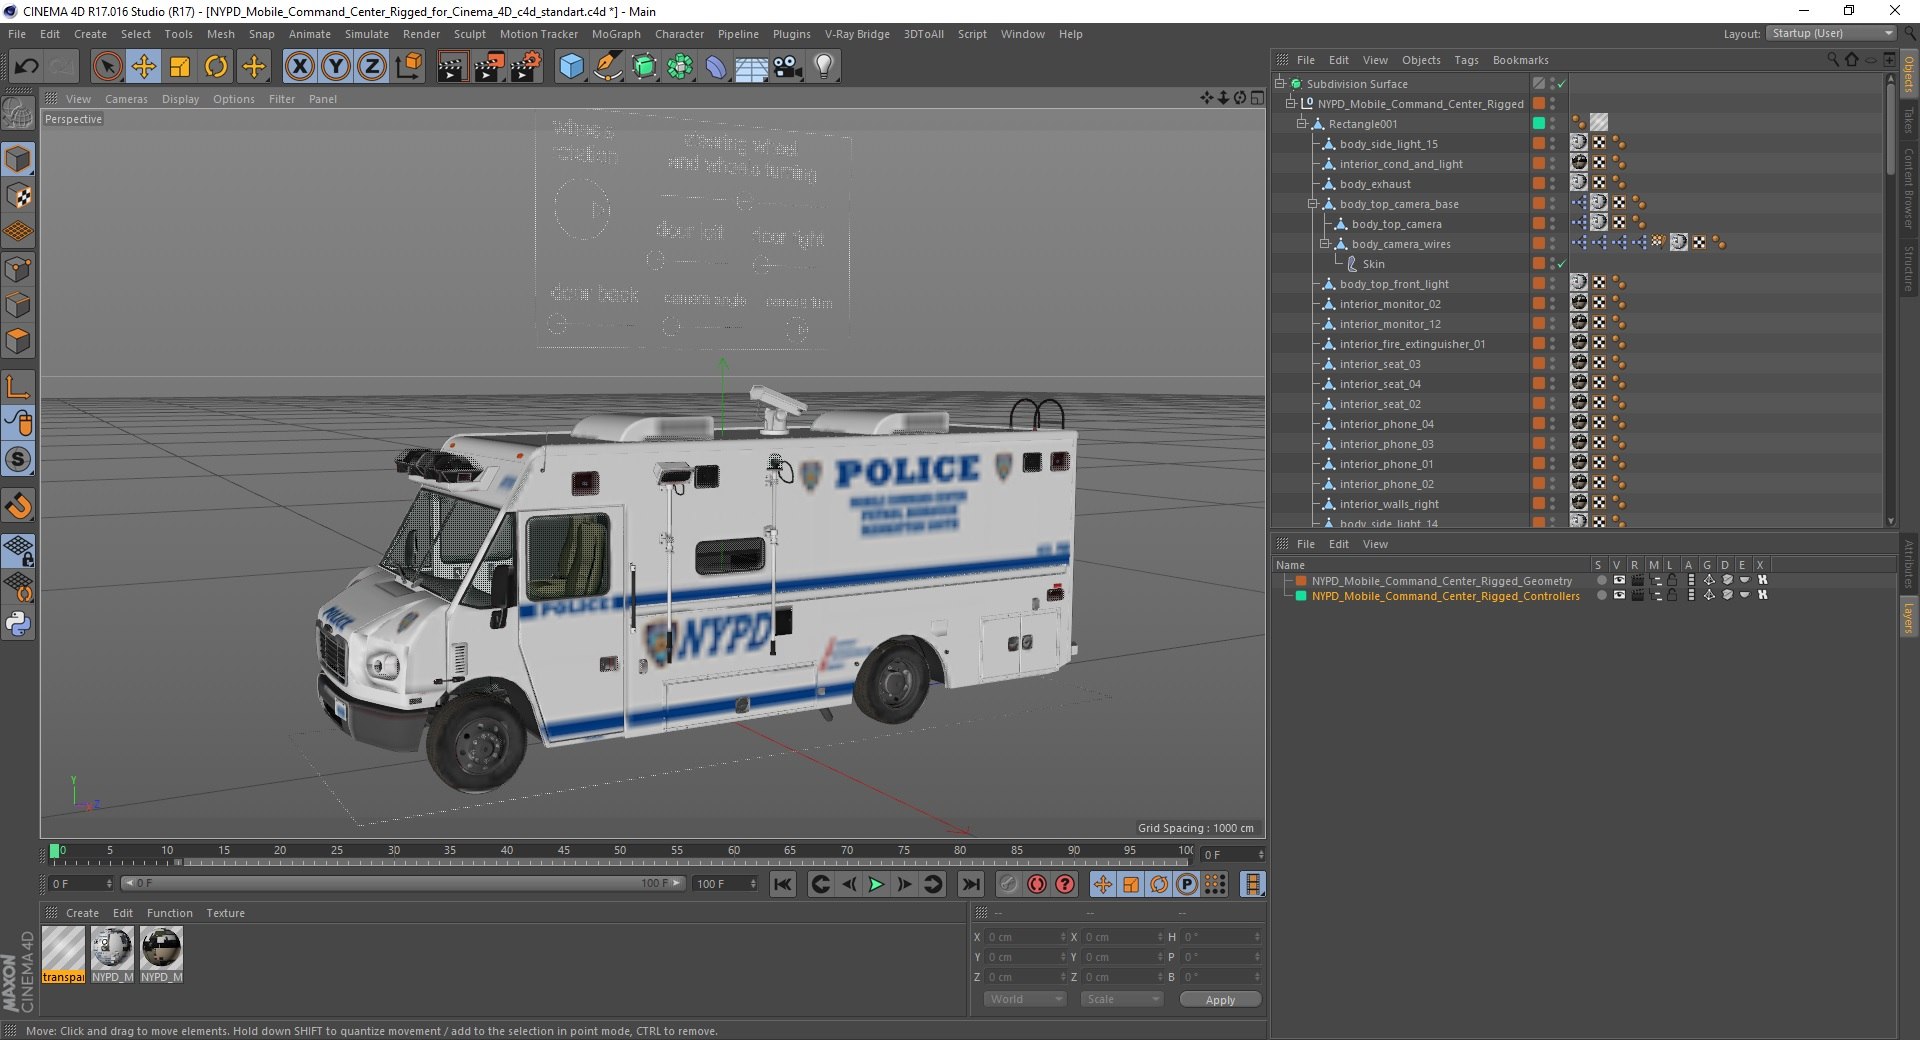Switch to Texture mode
The image size is (1920, 1040).
click(18, 196)
